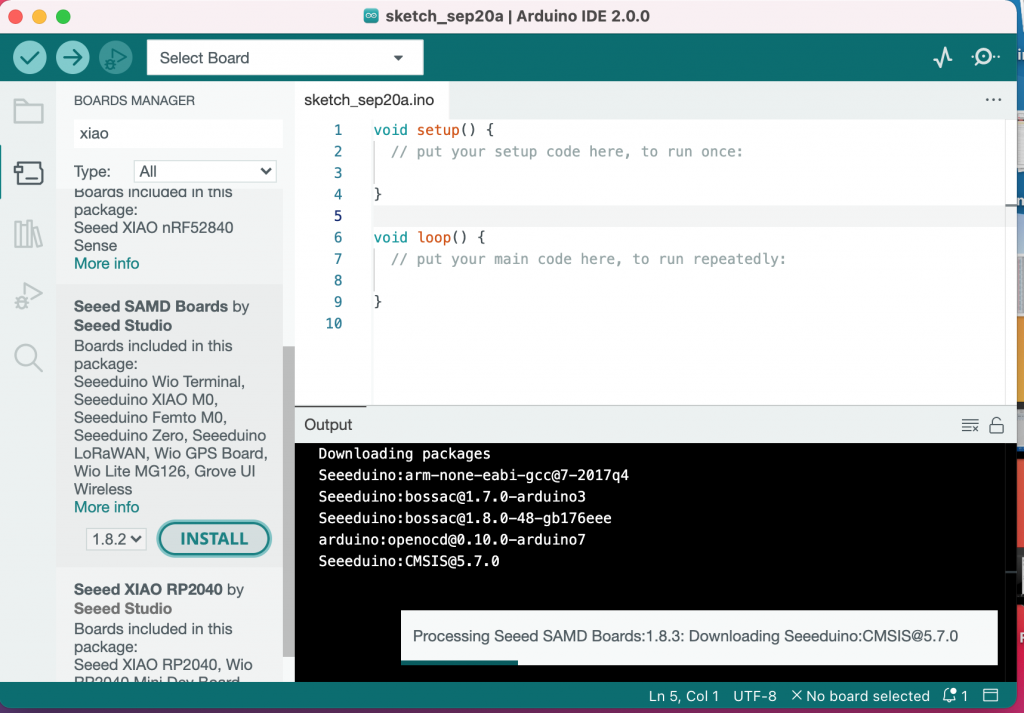Click the BOARDS MANAGER panel heading
Screen dimensions: 1024x713
click(x=135, y=101)
